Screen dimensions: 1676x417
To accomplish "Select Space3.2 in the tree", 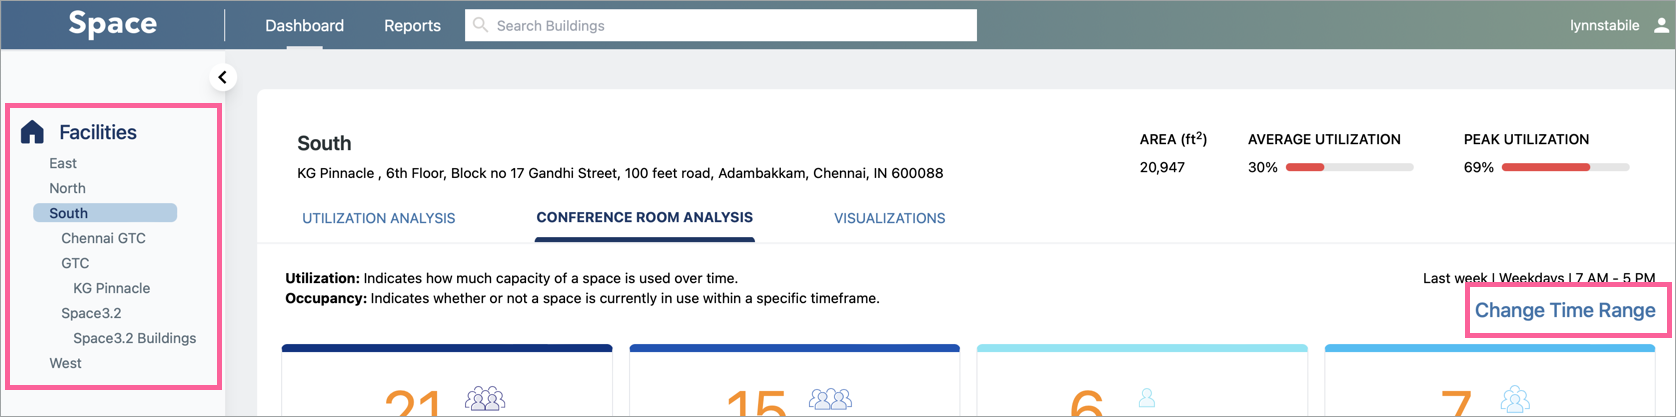I will click(x=91, y=313).
